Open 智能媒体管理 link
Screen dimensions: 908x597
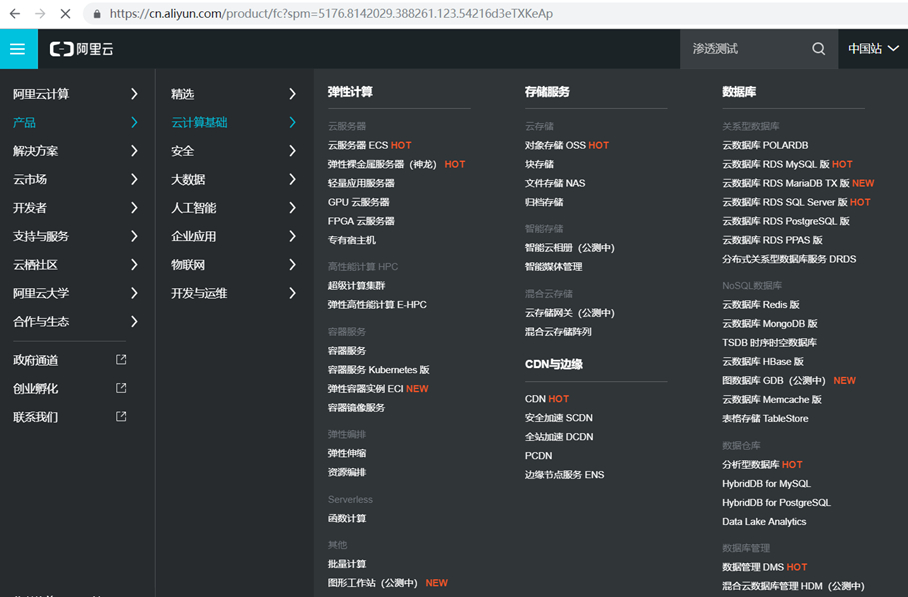tap(554, 266)
